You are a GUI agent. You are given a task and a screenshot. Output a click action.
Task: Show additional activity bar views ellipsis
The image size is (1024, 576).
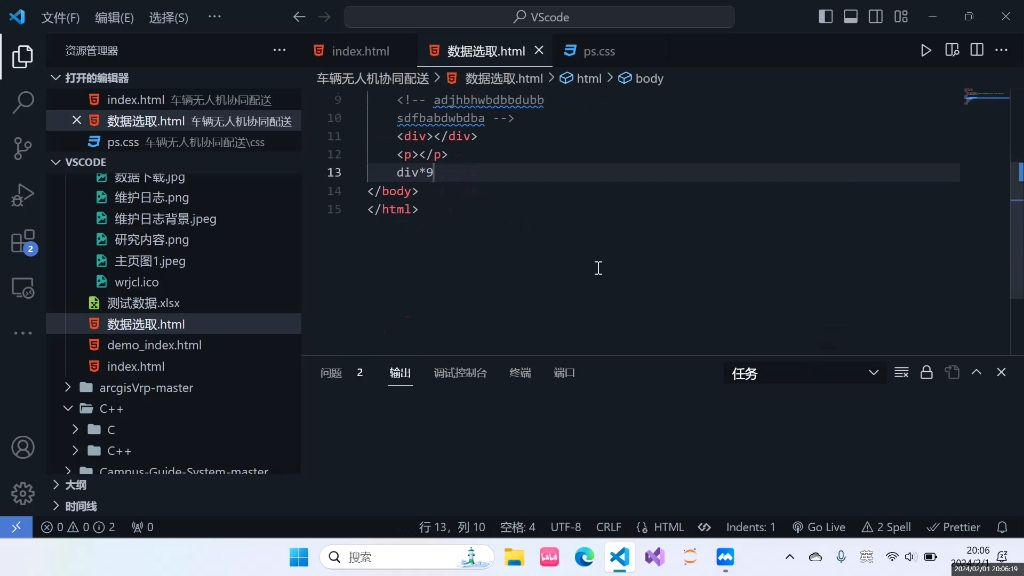[x=22, y=333]
